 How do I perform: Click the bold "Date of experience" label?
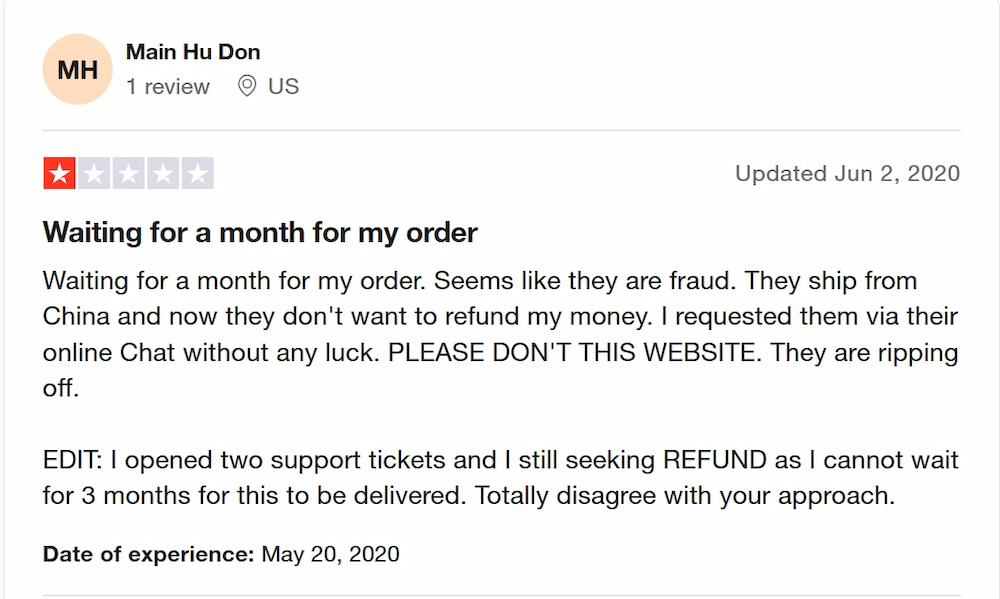(148, 554)
